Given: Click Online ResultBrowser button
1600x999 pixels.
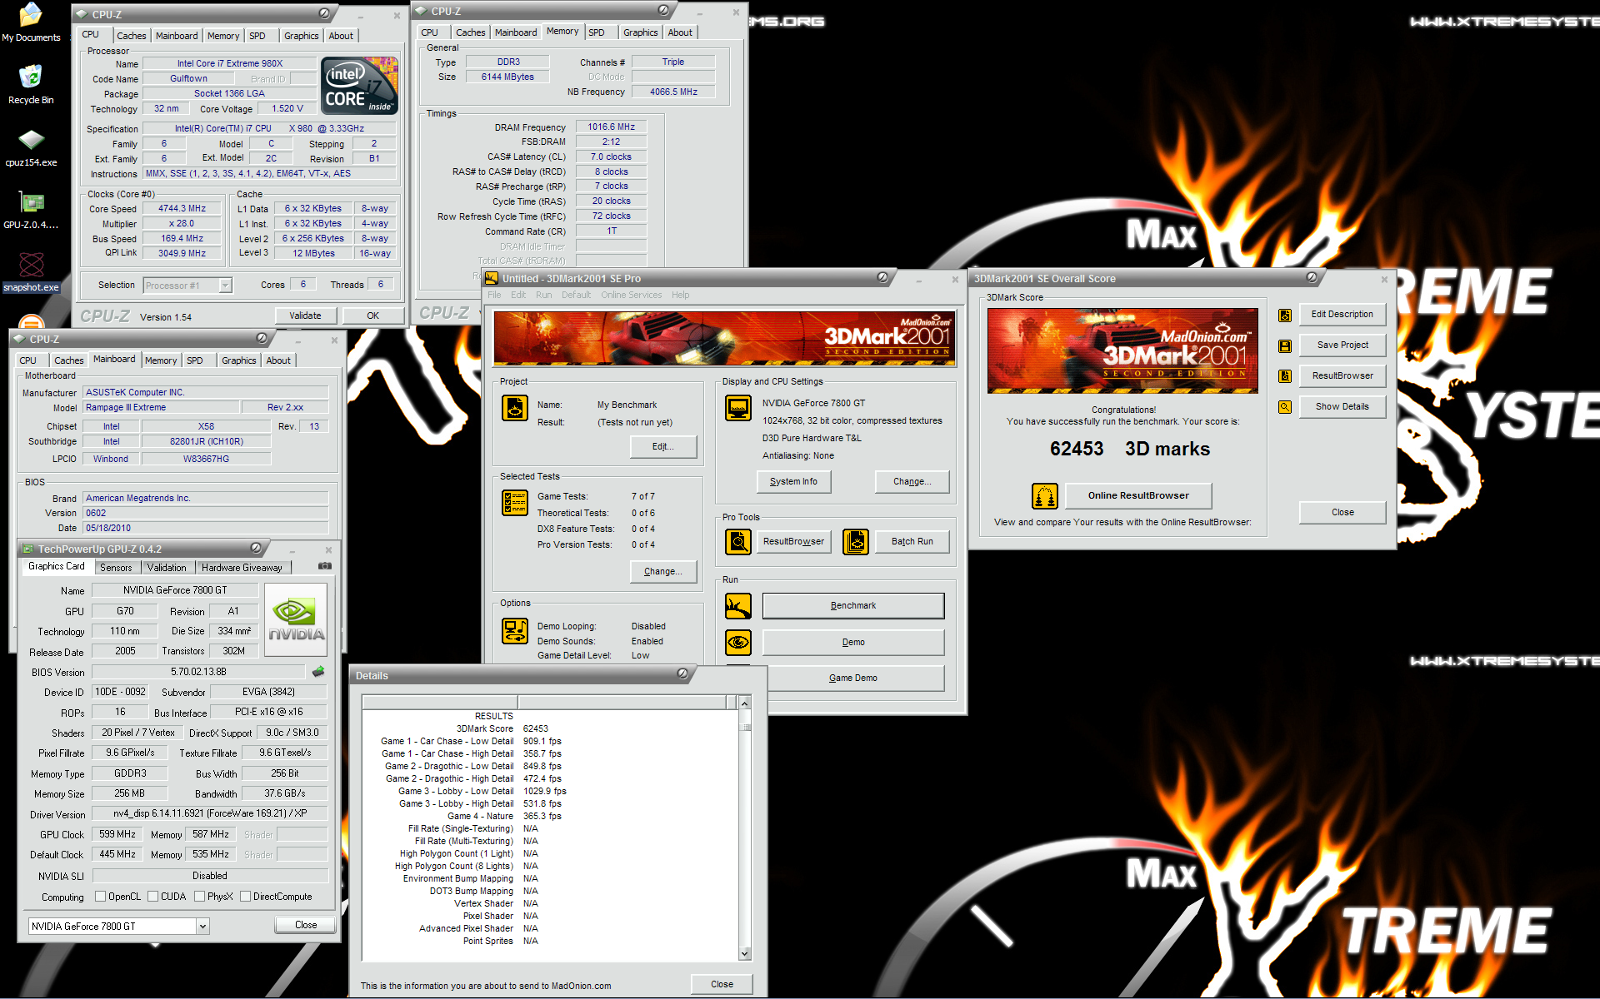Looking at the screenshot, I should coord(1138,496).
